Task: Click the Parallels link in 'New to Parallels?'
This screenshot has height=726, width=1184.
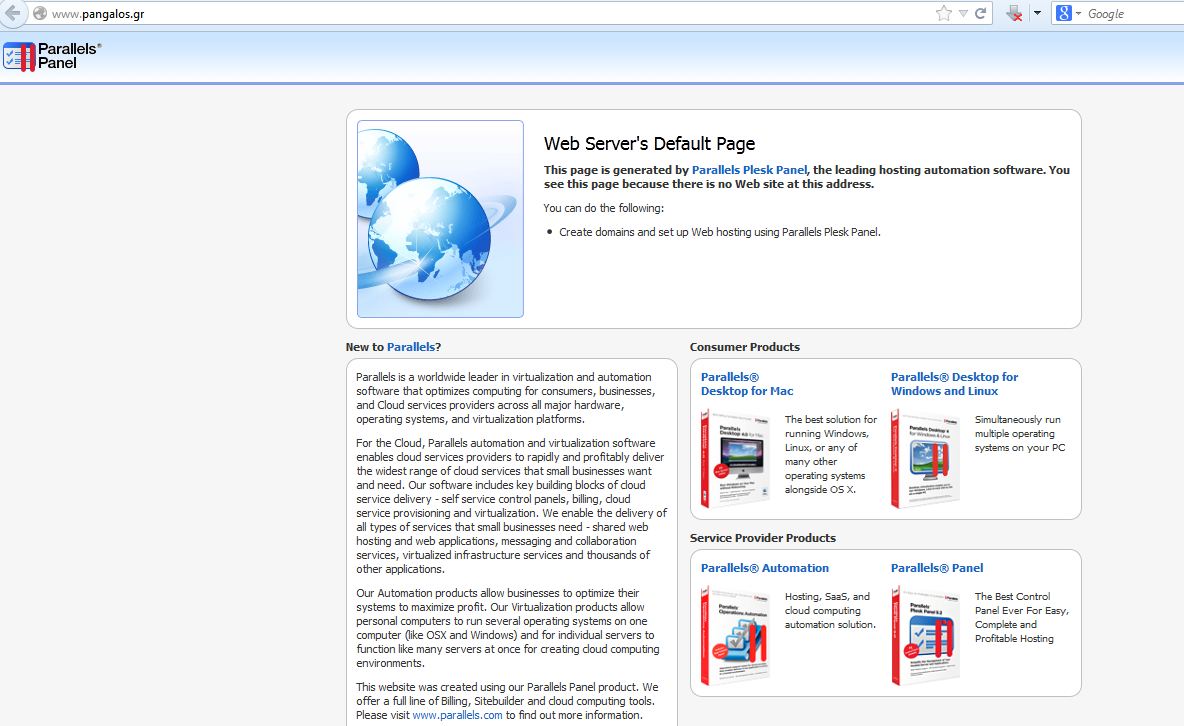Action: tap(410, 347)
